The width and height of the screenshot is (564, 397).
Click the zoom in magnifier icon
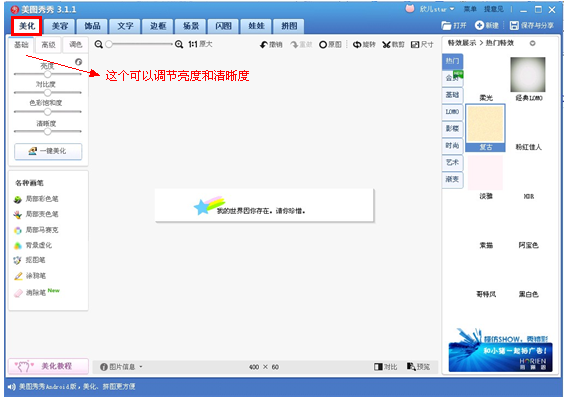179,44
